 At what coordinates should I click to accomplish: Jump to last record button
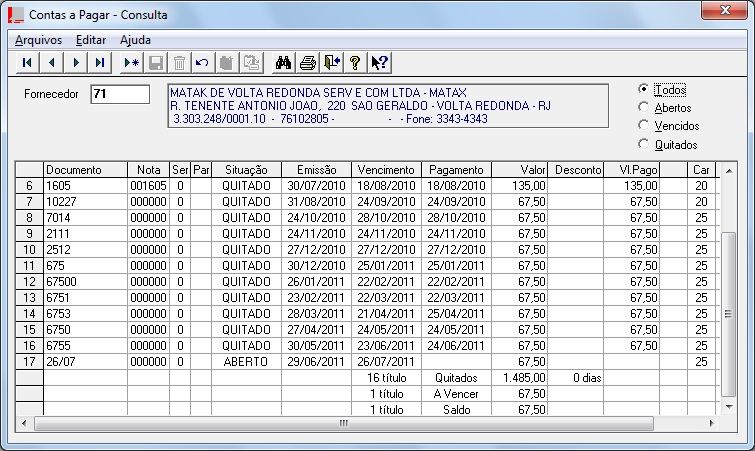[100, 63]
